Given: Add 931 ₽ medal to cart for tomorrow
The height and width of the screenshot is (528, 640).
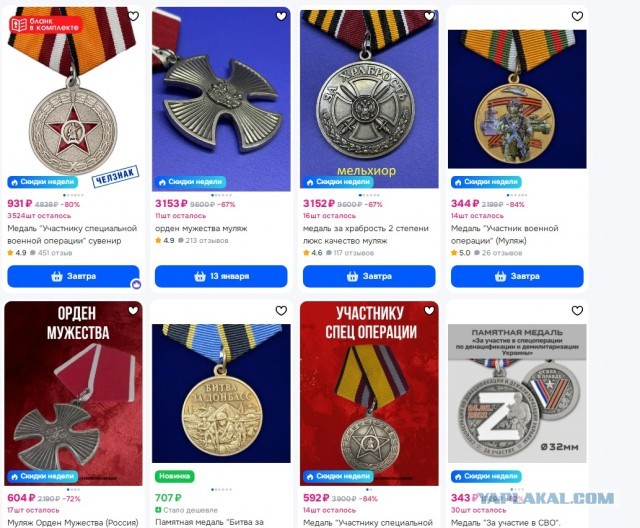Looking at the screenshot, I should coord(73,276).
